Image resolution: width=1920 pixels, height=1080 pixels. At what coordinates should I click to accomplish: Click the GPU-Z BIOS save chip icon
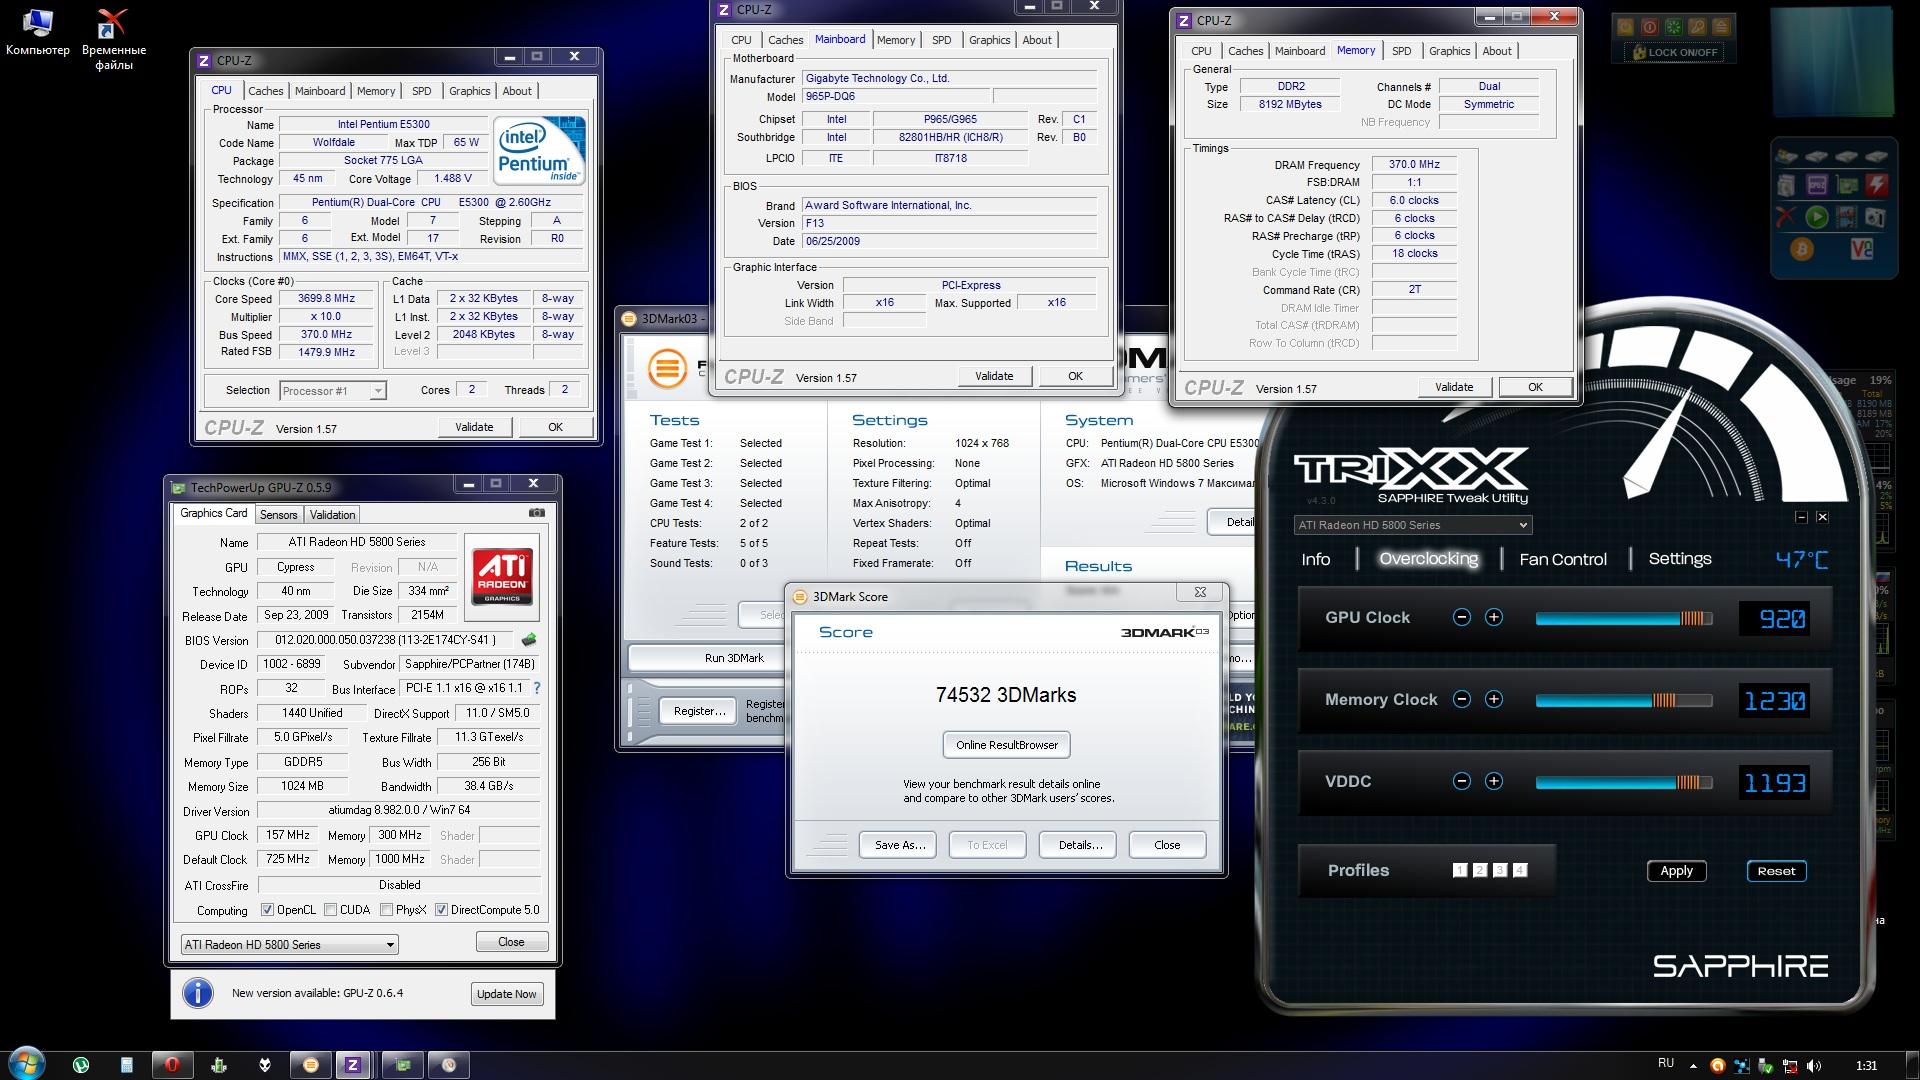click(x=529, y=640)
